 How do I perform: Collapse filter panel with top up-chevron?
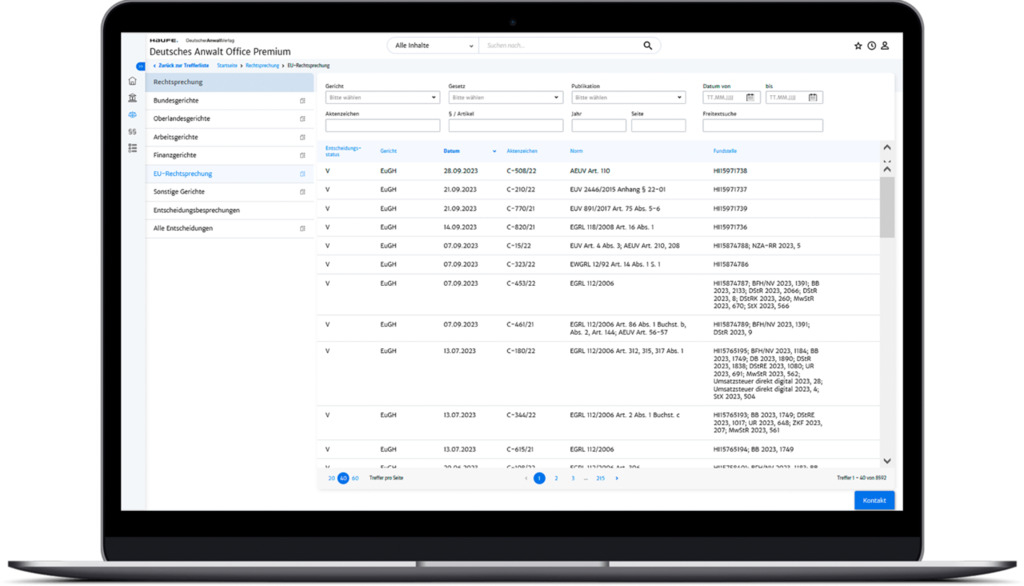[887, 148]
